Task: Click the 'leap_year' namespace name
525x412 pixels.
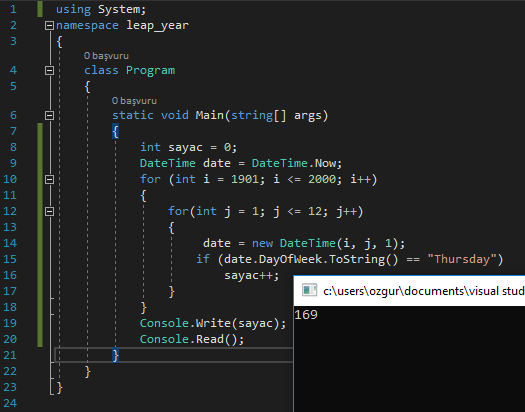Action: point(157,26)
